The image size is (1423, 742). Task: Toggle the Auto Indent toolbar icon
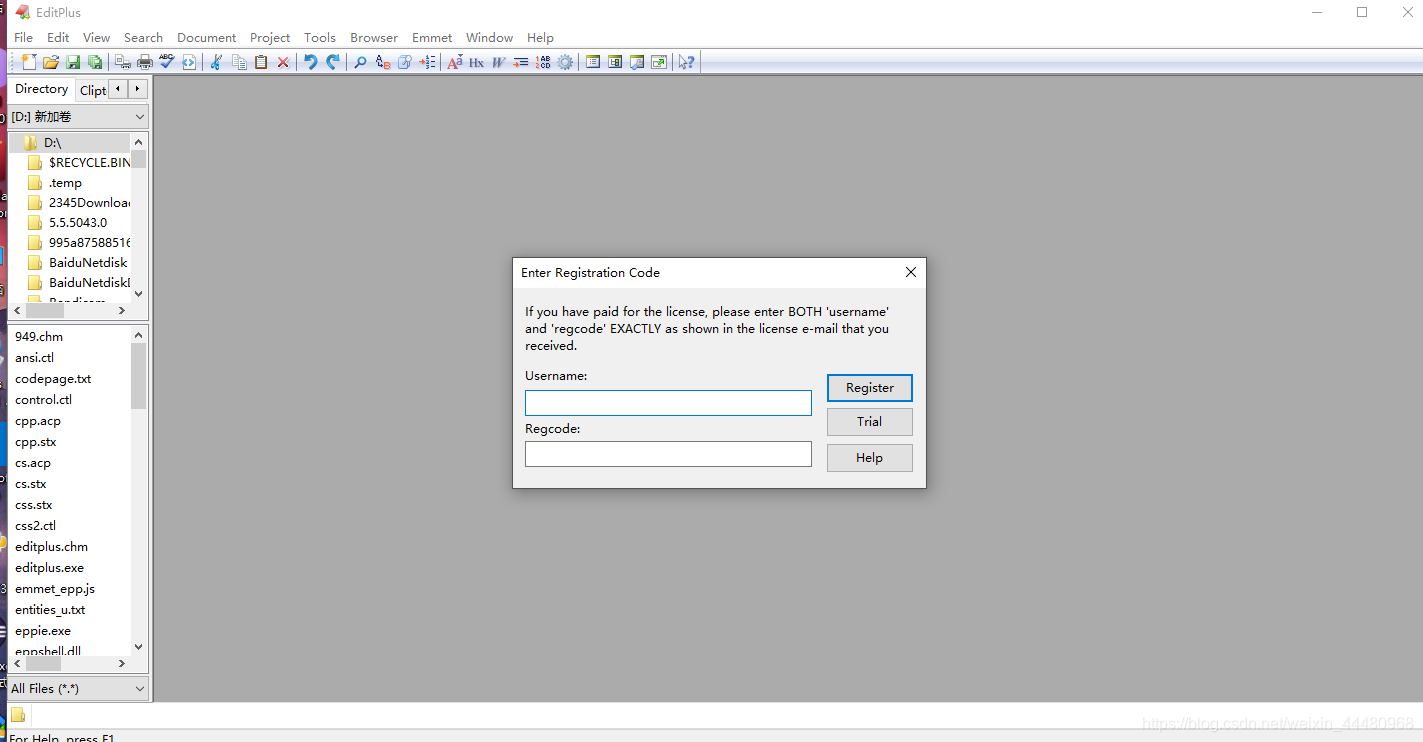[520, 62]
